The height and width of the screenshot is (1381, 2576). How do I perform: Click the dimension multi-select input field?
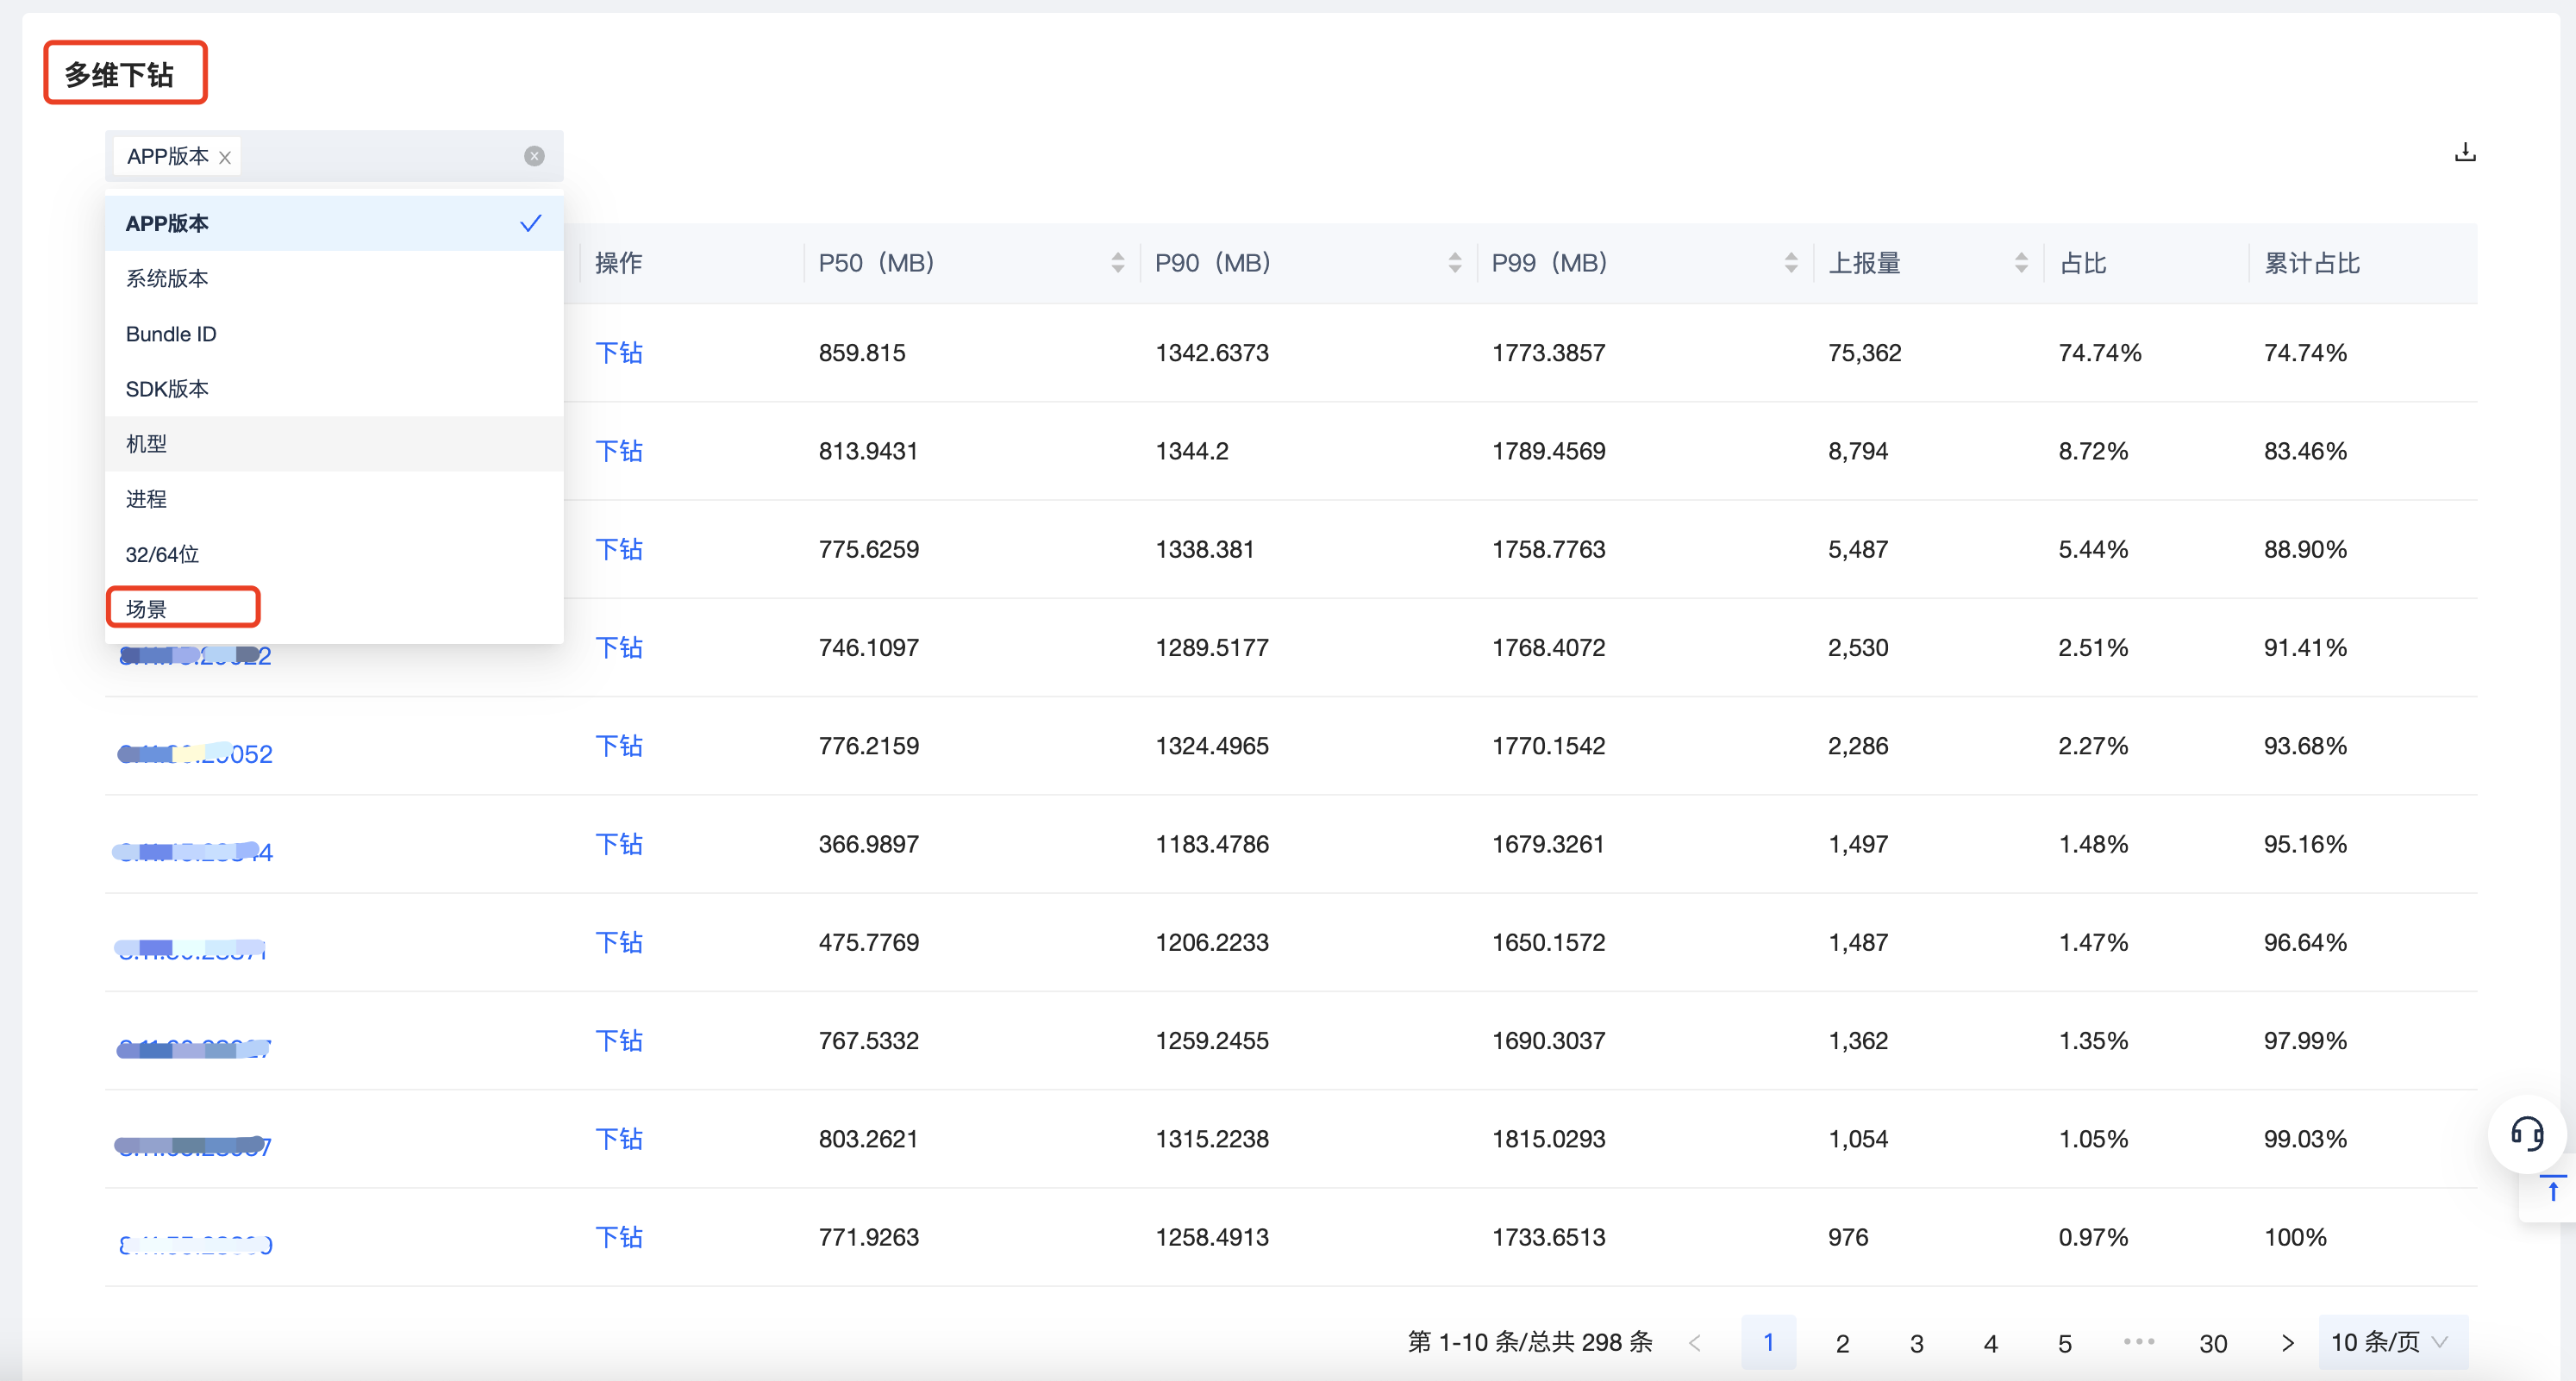point(334,156)
